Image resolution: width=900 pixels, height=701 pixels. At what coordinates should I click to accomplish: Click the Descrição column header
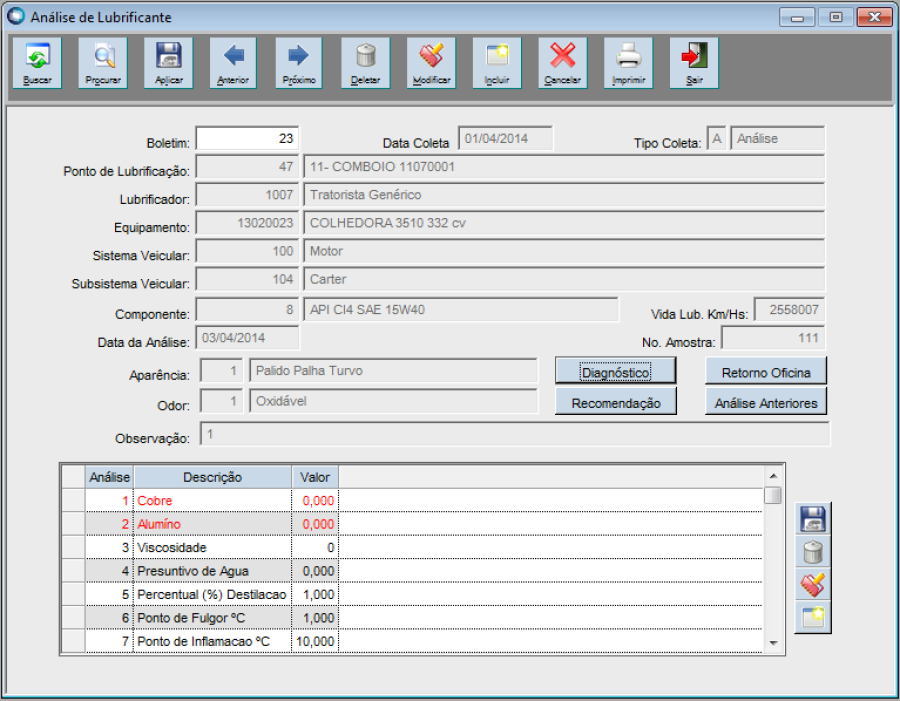click(x=212, y=477)
